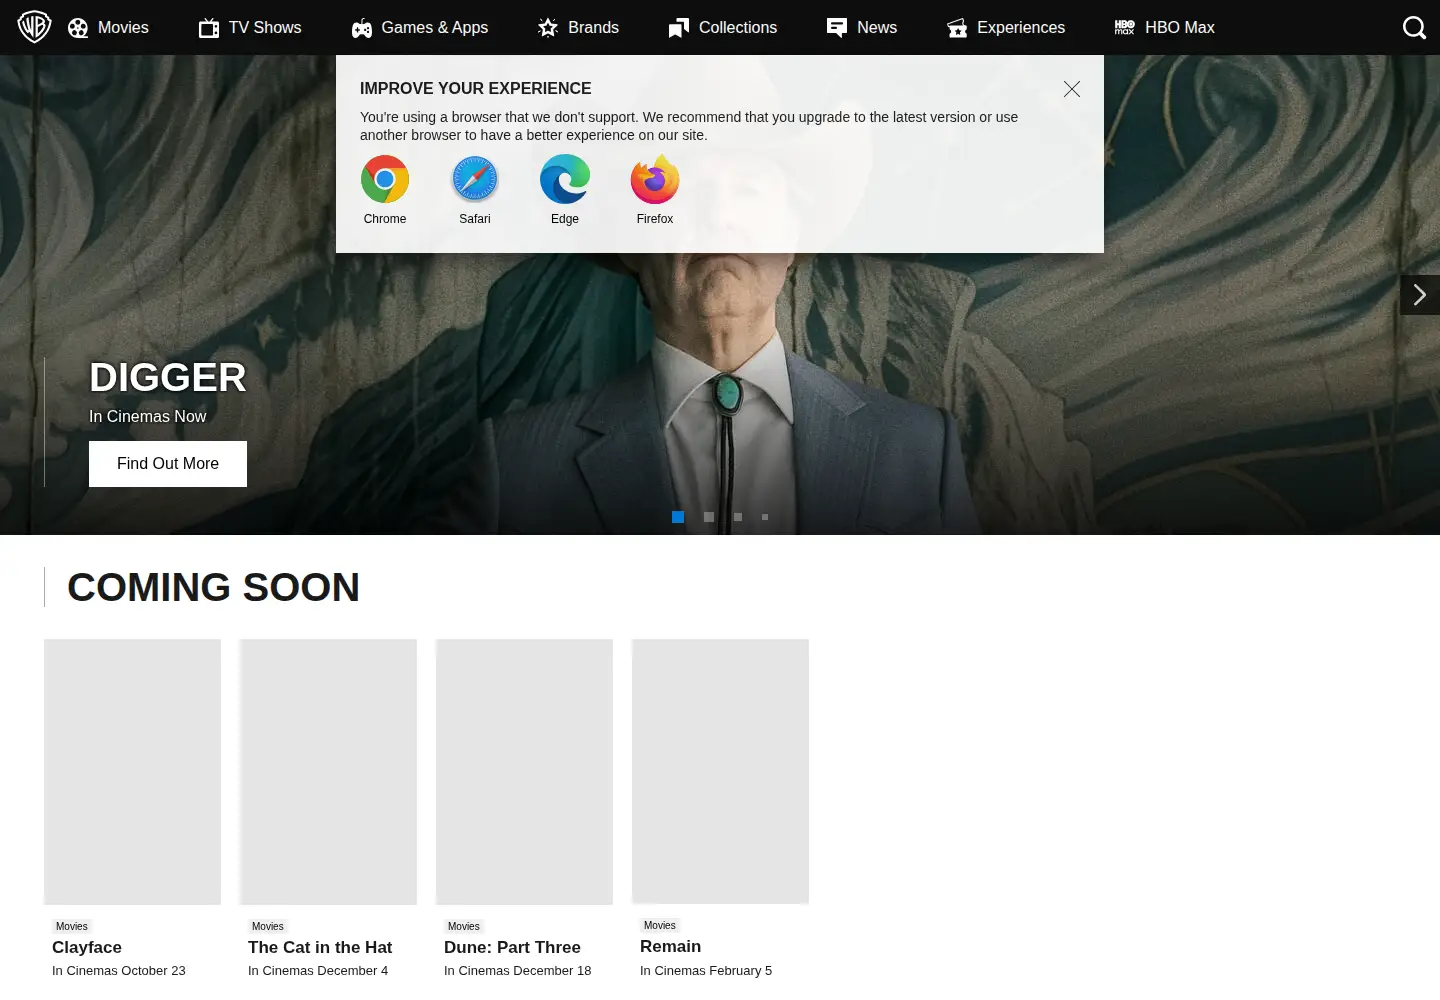1440x1000 pixels.
Task: Click the TV Shows television icon
Action: tap(209, 28)
